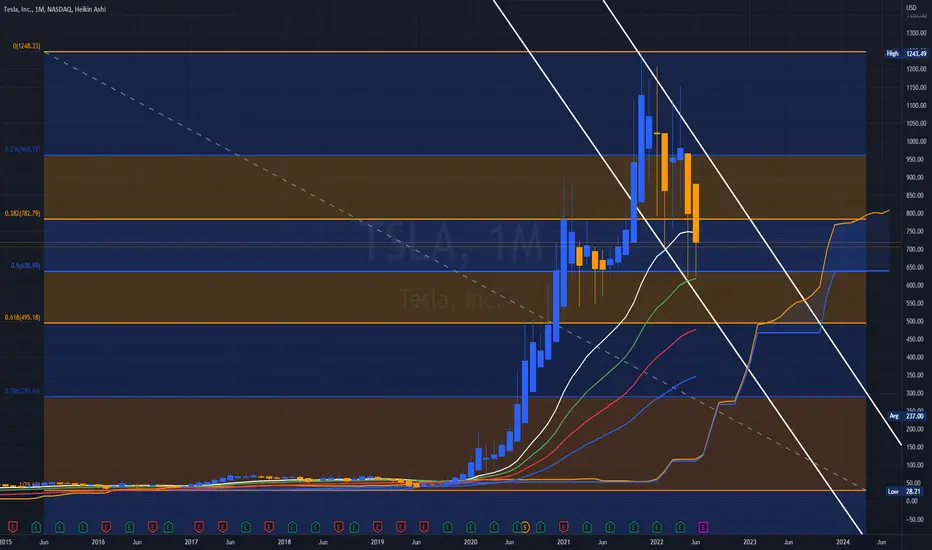Open the red earnings marker above 2017 label
Image resolution: width=932 pixels, height=550 pixels.
pos(199,527)
